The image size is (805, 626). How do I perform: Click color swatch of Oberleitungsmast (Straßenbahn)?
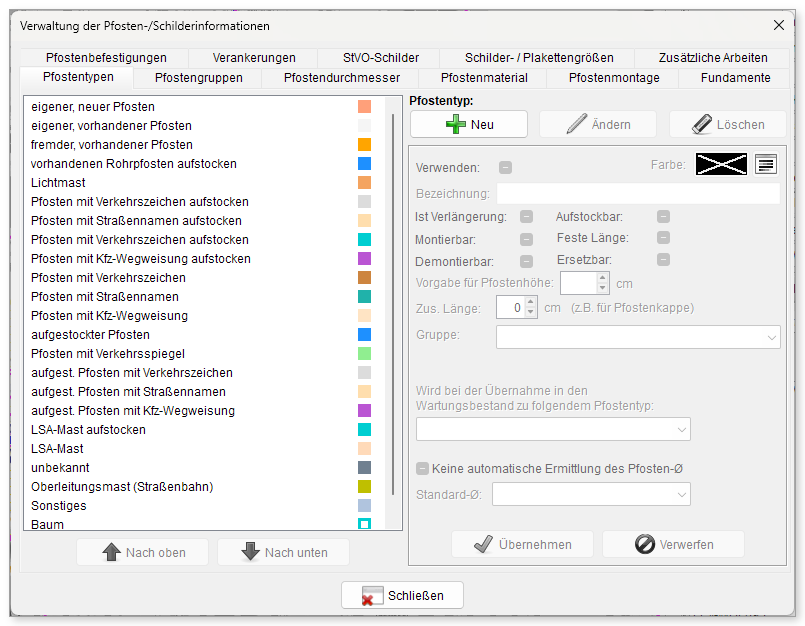[x=365, y=486]
